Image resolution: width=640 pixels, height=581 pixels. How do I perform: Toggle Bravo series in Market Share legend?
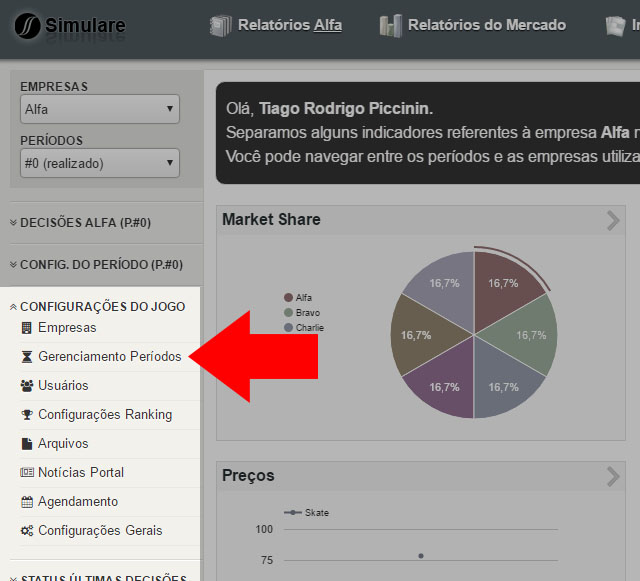302,313
